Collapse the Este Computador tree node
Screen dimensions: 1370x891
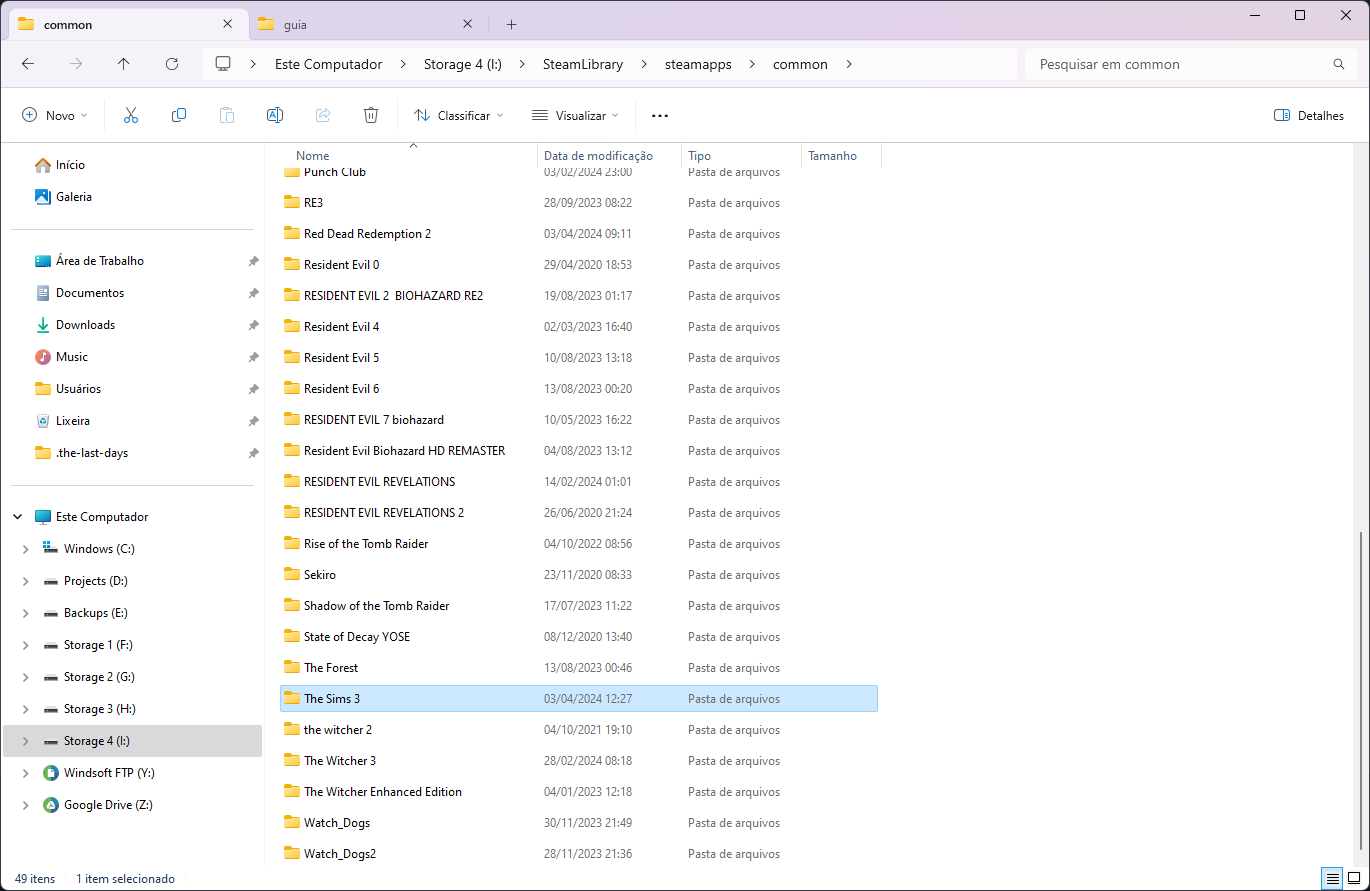18,517
